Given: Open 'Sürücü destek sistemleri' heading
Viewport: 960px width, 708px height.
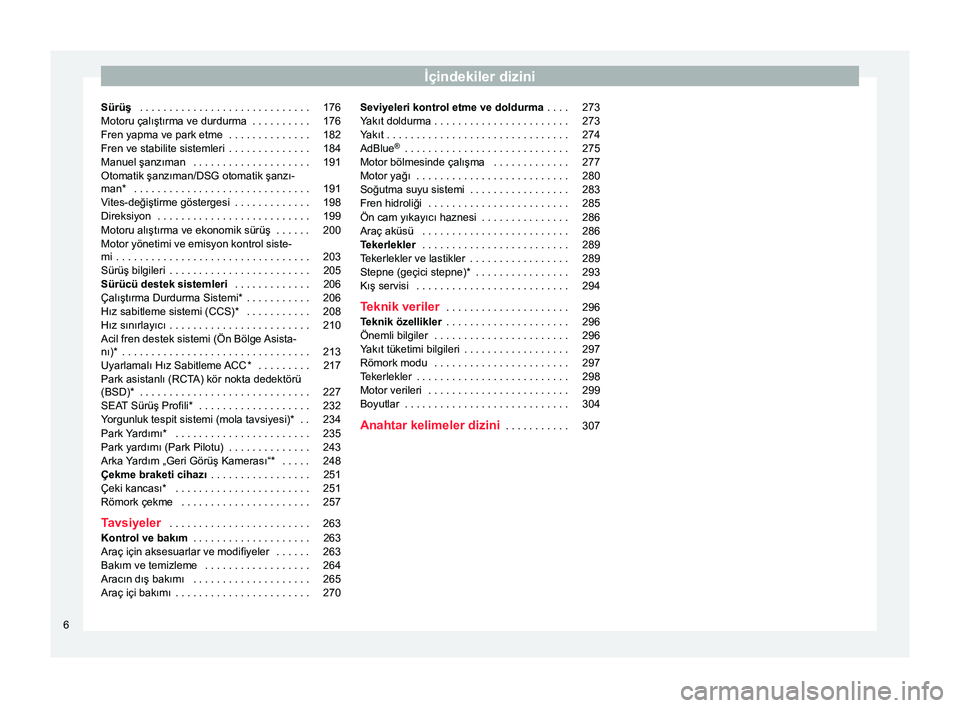Looking at the screenshot, I should point(220,284).
